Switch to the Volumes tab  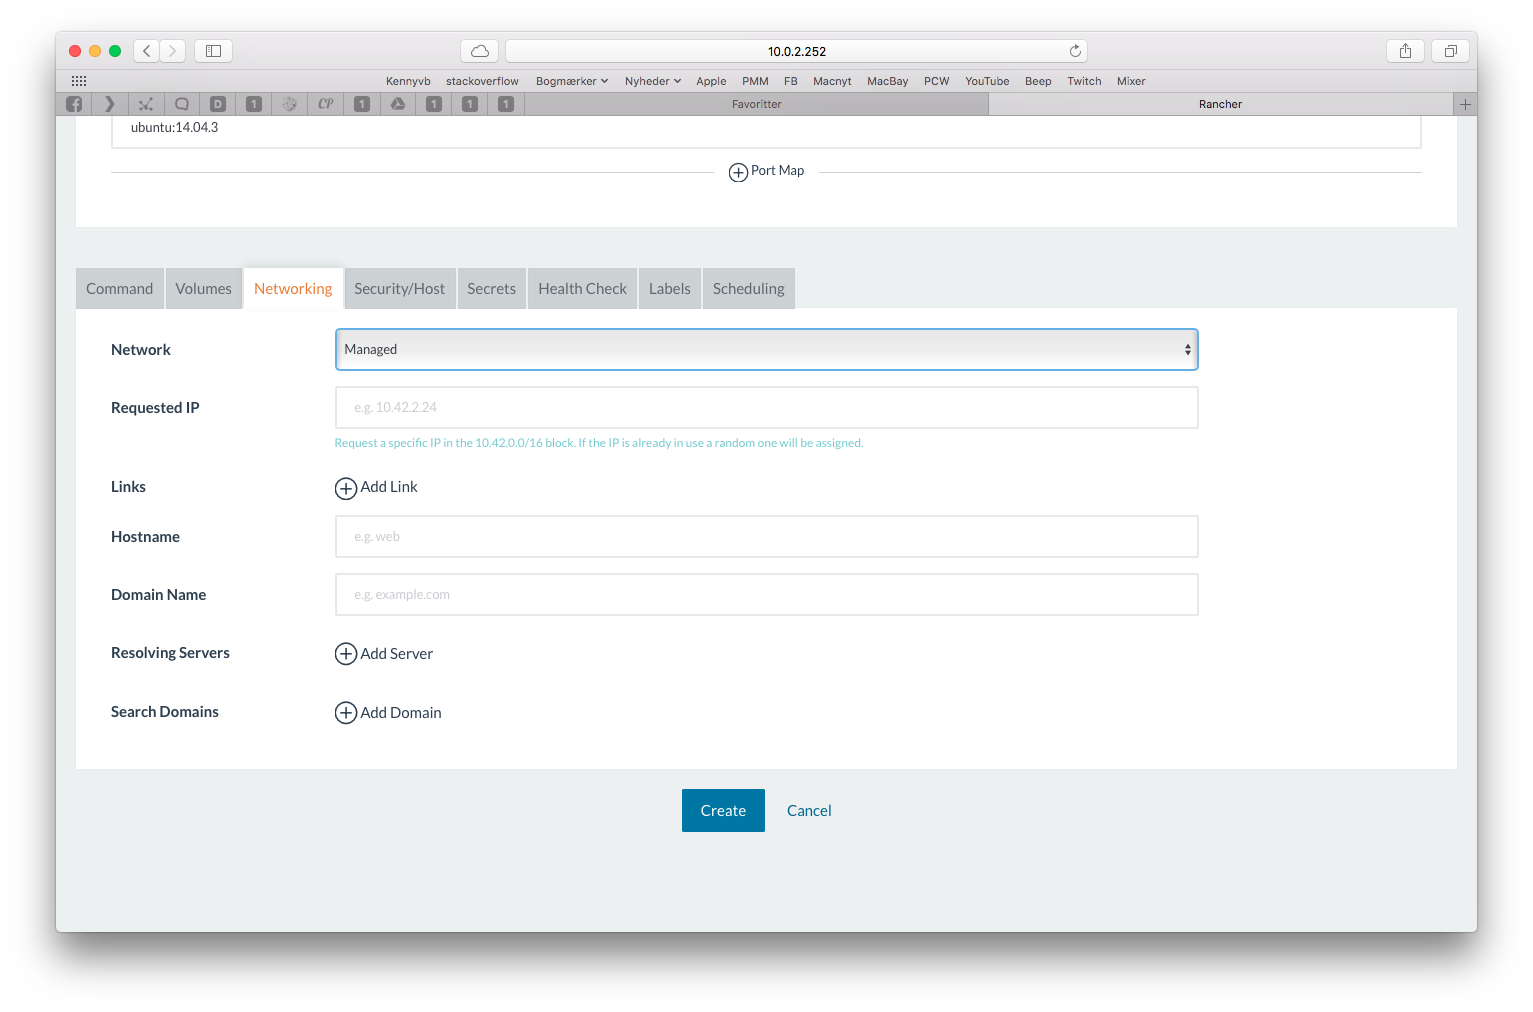click(x=204, y=289)
